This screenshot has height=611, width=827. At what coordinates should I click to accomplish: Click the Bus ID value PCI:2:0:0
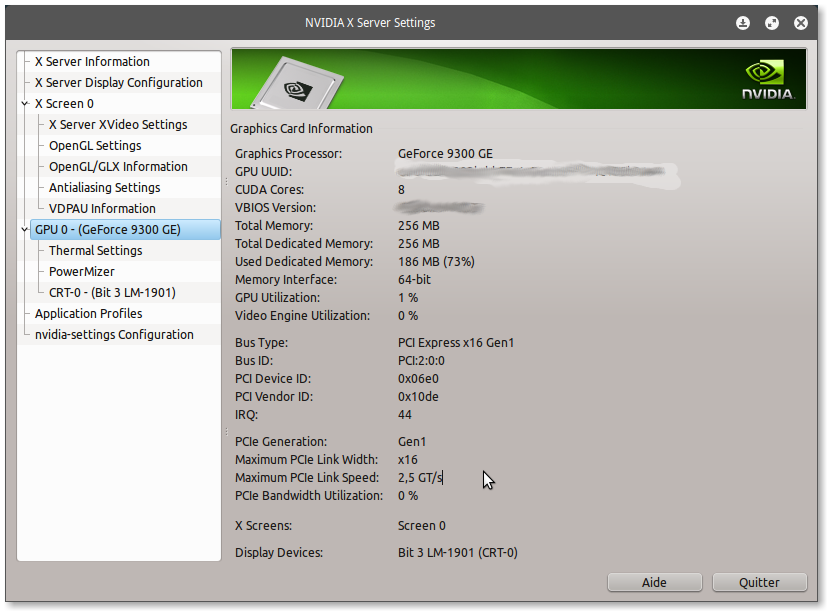(421, 361)
